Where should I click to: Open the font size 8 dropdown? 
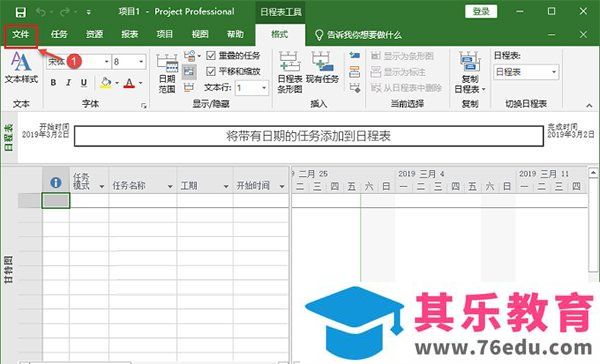tap(141, 62)
